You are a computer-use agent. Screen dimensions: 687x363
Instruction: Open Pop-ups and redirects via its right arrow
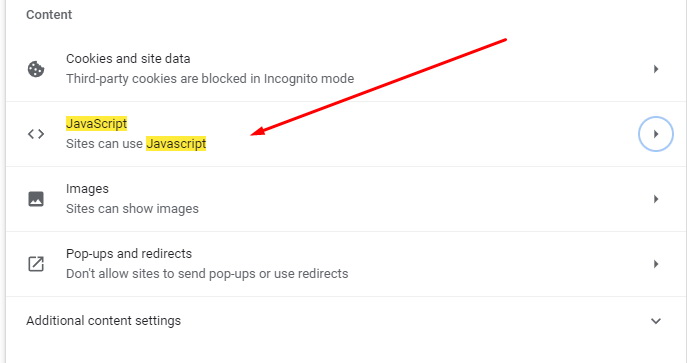[x=656, y=264]
